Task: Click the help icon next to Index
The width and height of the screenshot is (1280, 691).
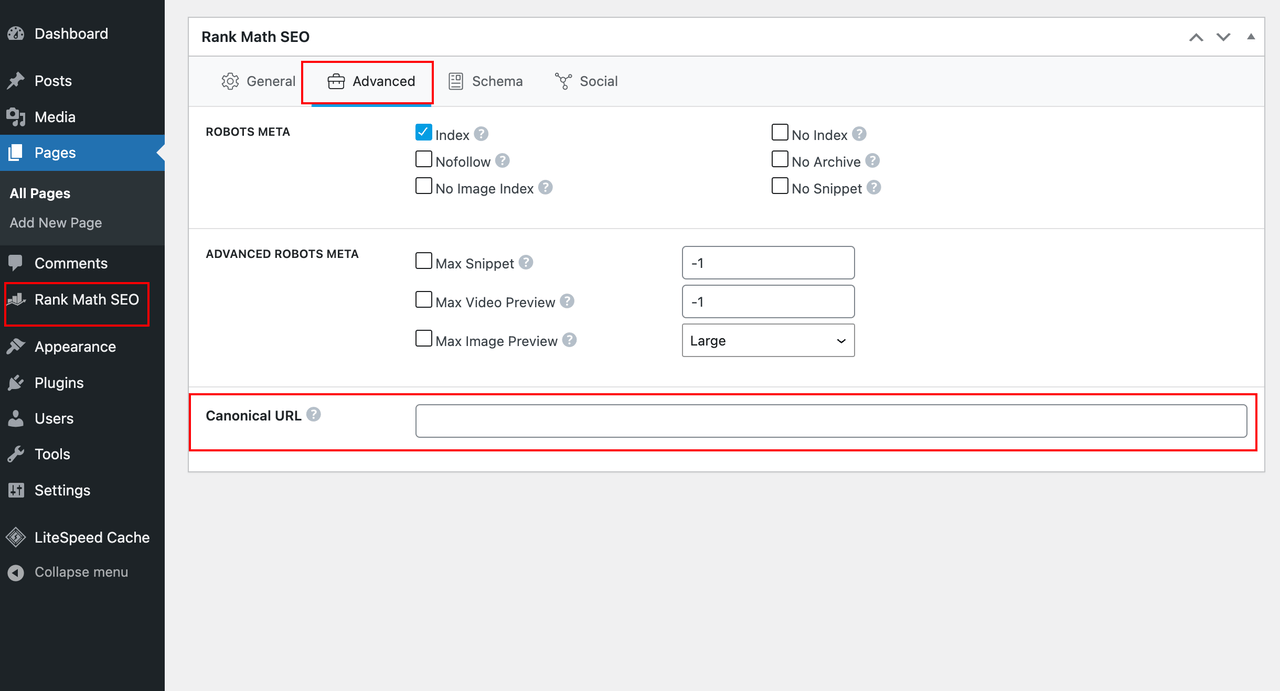Action: 481,134
